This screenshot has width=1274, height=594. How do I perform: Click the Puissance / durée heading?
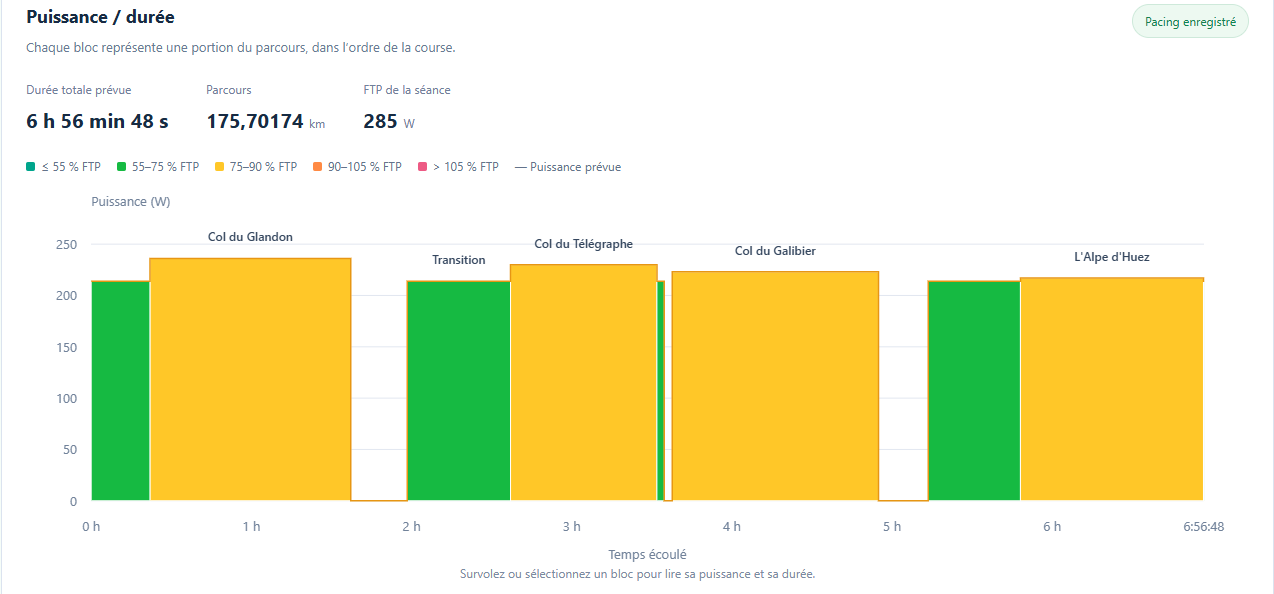(100, 17)
